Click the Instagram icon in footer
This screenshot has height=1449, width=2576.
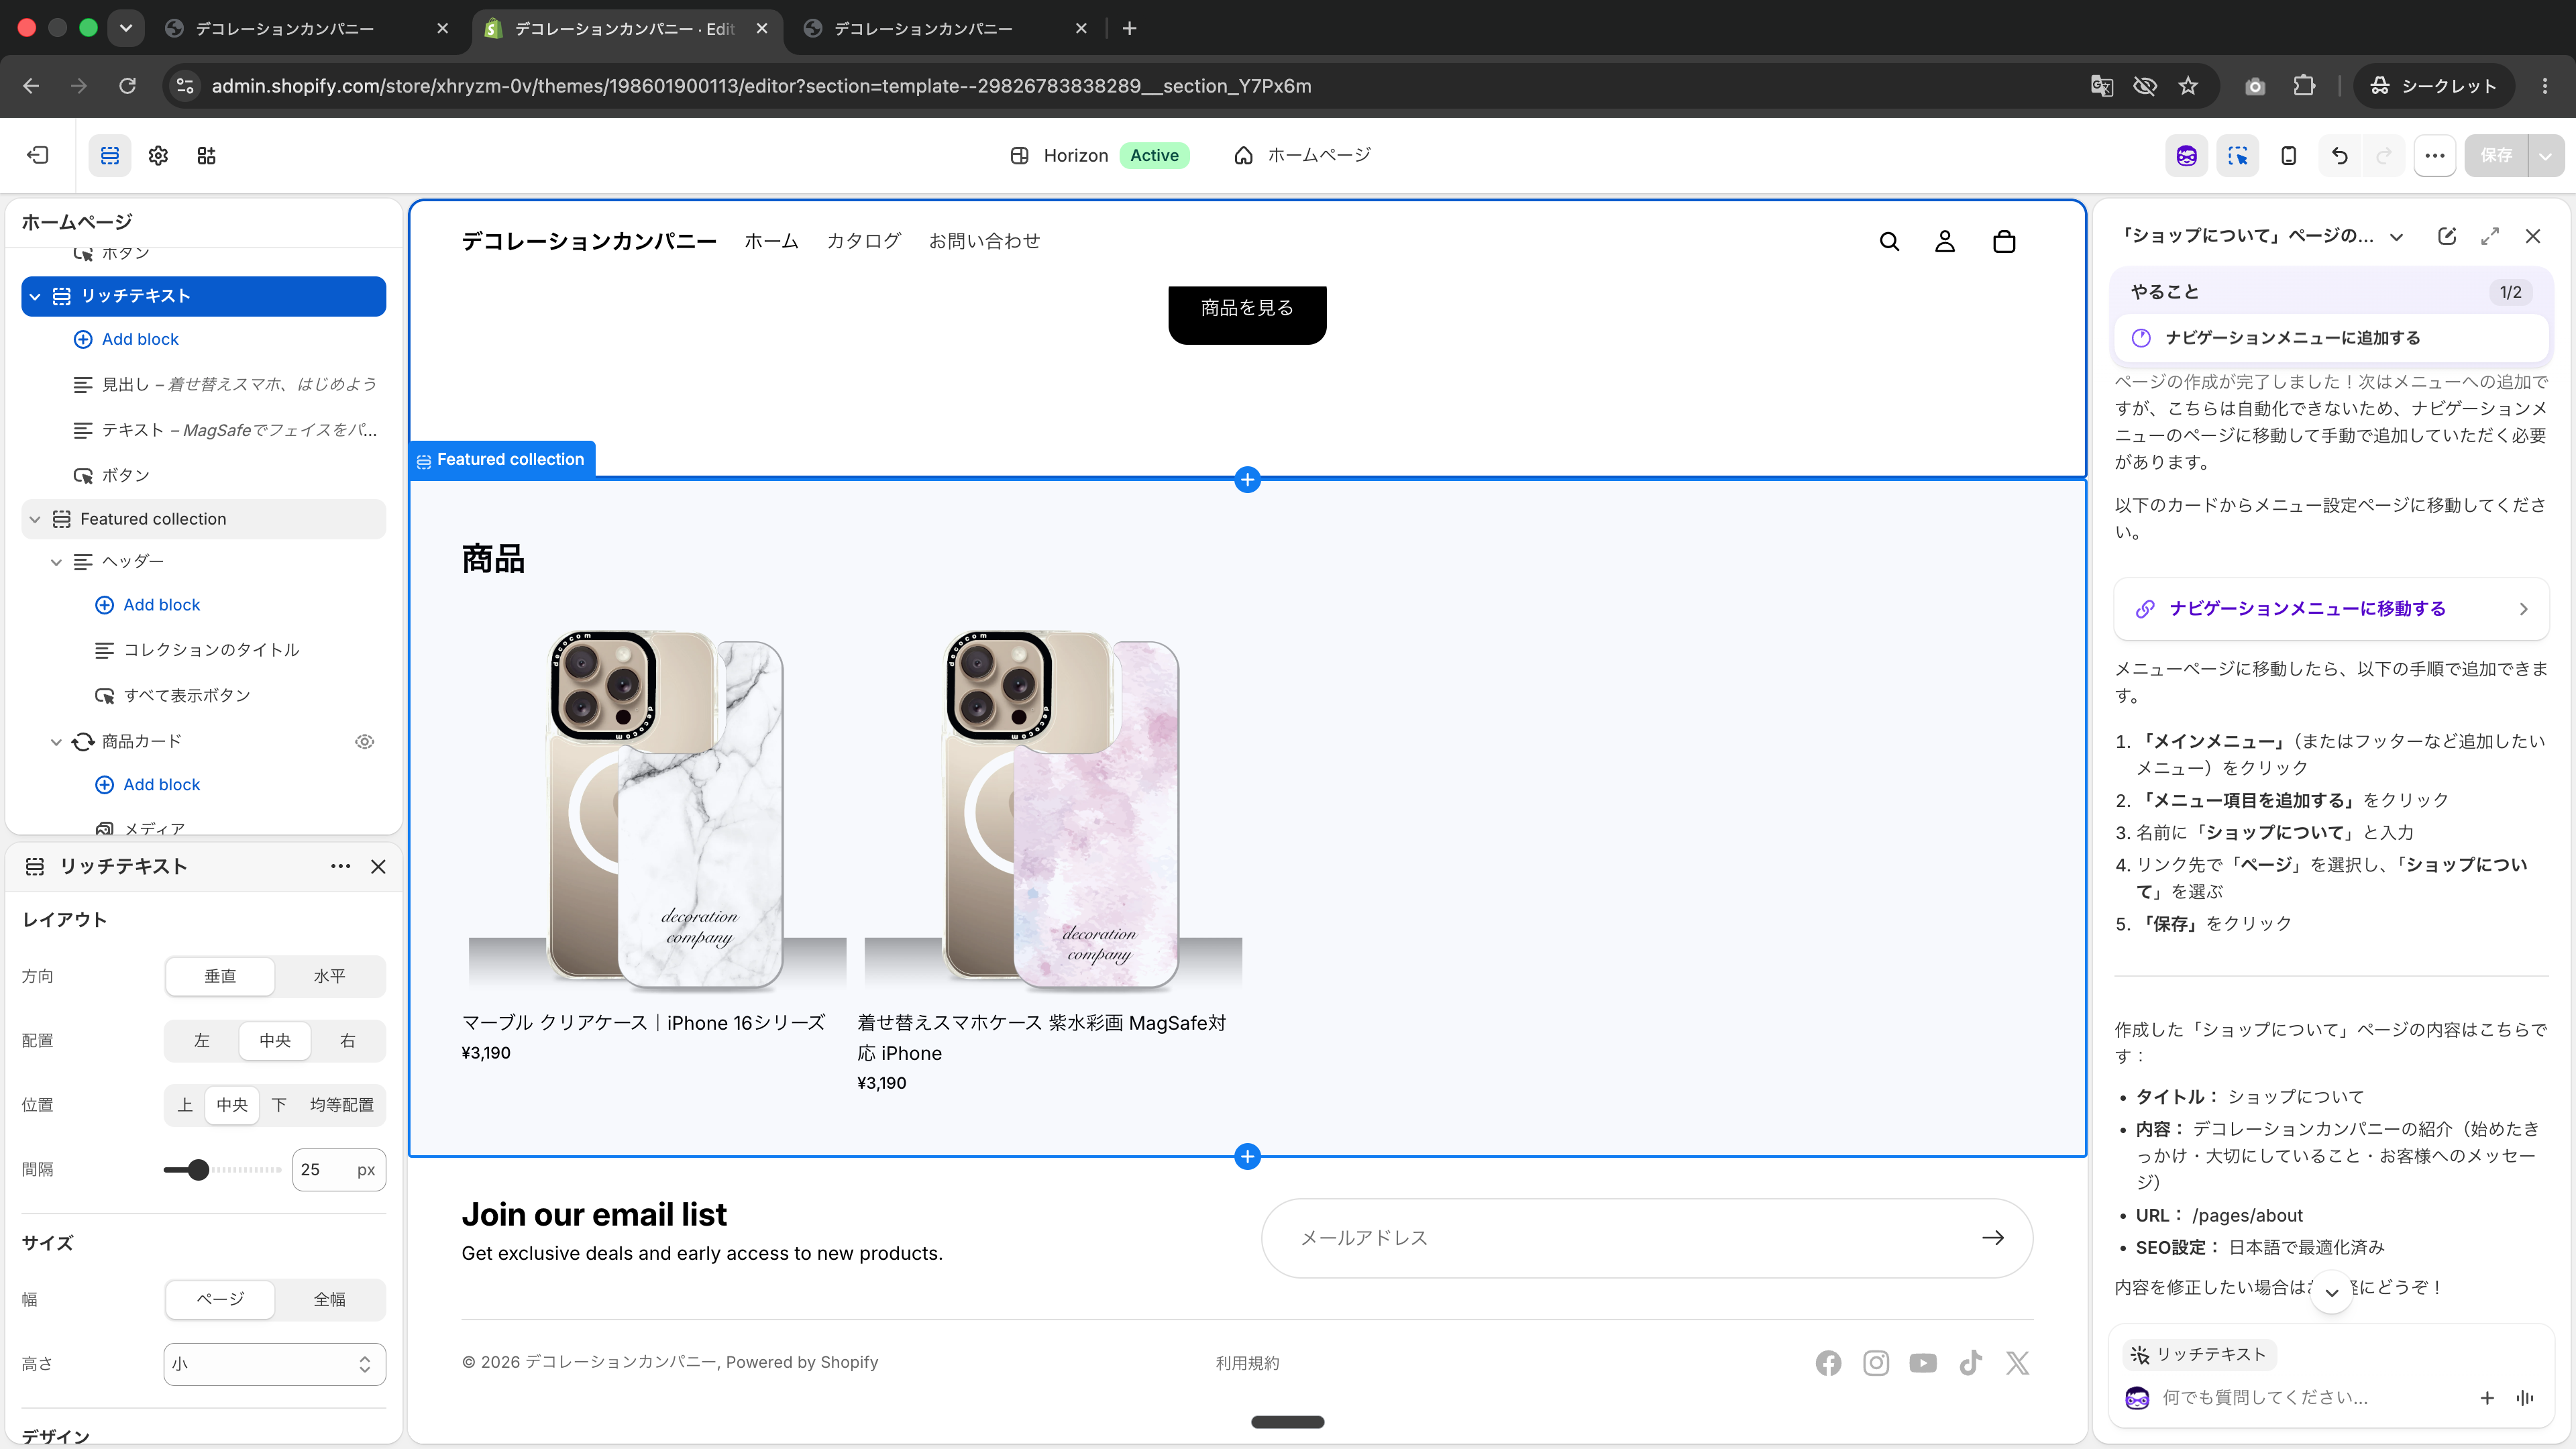(x=1876, y=1363)
